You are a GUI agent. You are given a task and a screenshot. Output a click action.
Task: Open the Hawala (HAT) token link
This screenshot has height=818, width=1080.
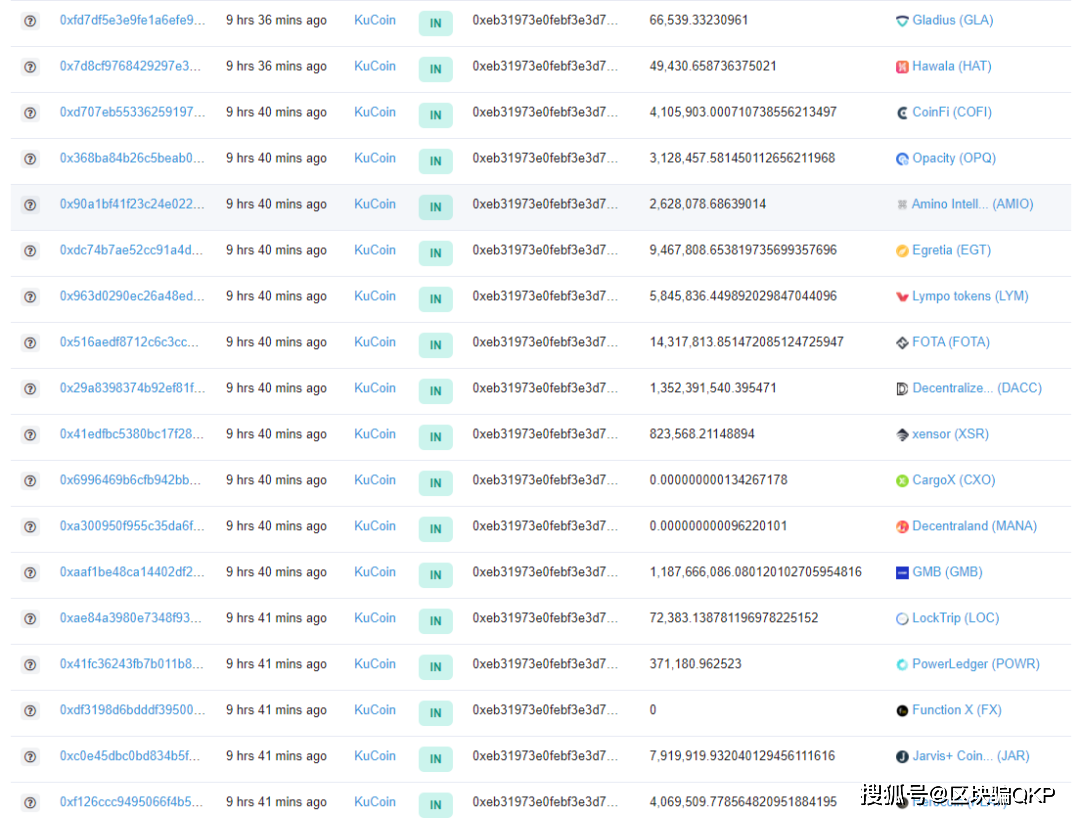(952, 66)
